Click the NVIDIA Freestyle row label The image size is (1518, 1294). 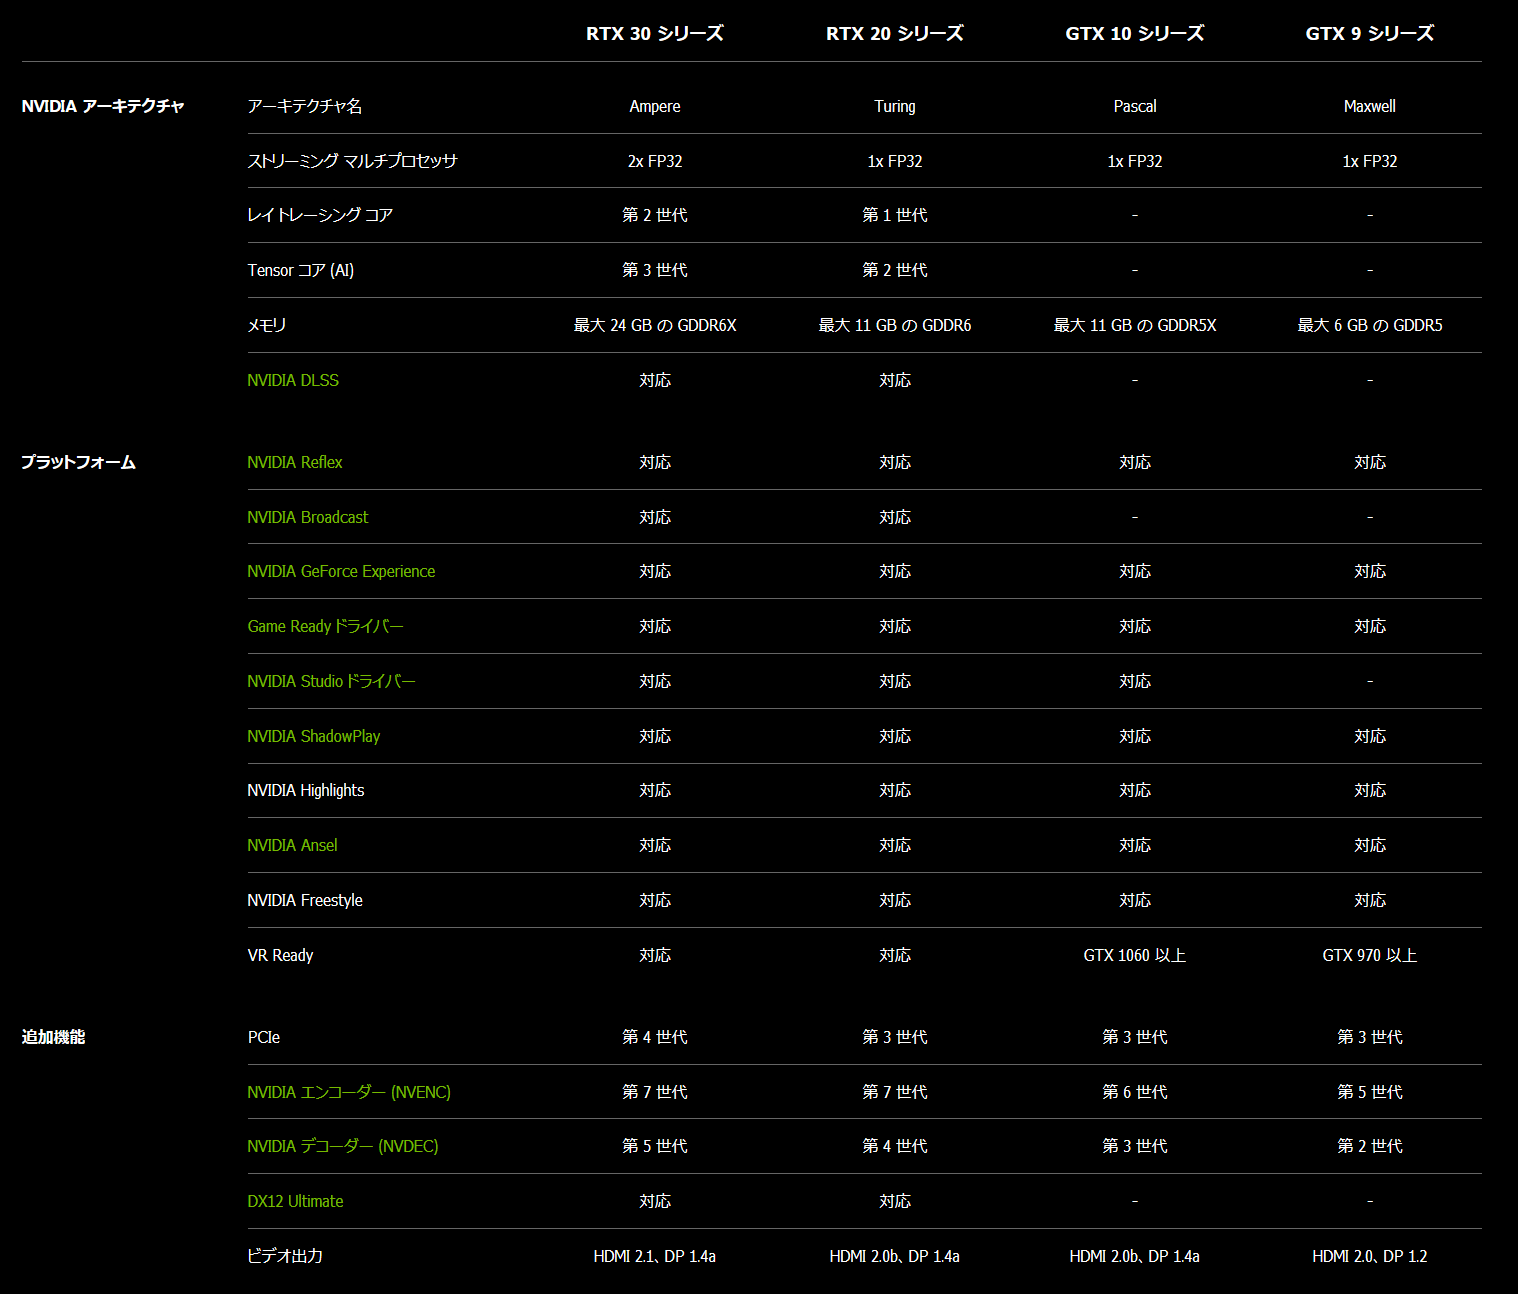[x=305, y=900]
